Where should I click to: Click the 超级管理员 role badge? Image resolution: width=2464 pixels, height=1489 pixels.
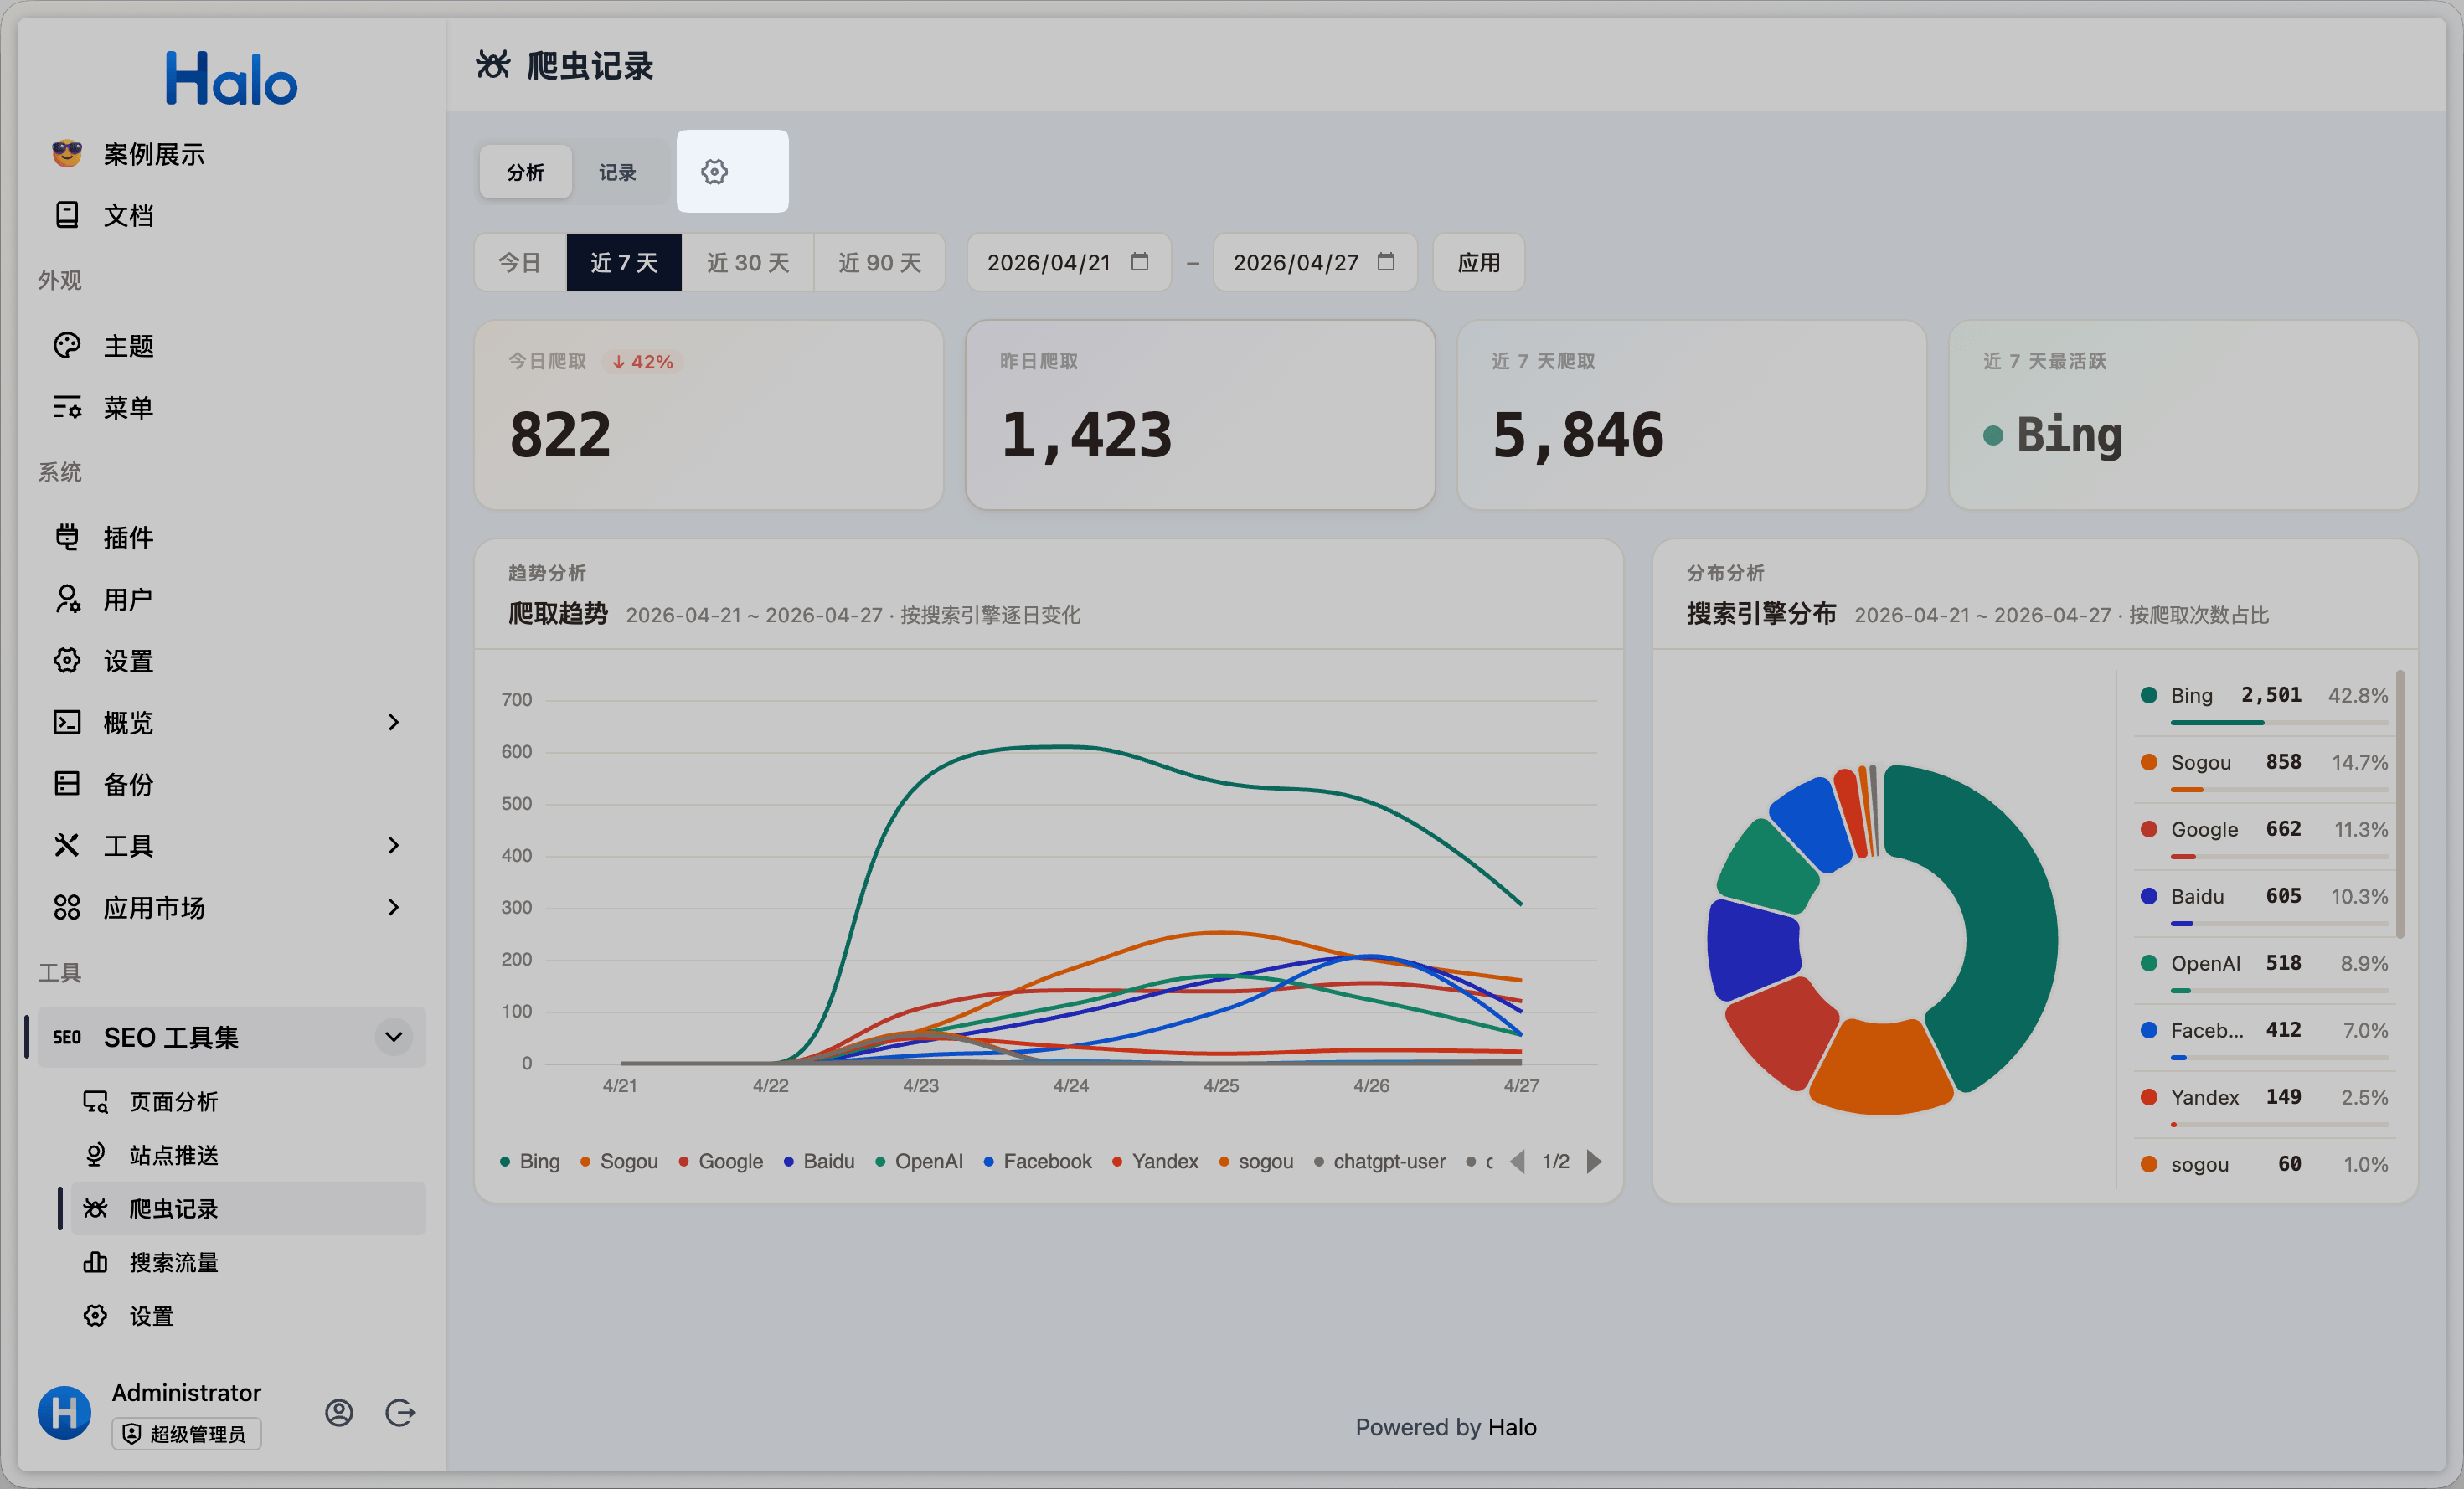click(187, 1434)
